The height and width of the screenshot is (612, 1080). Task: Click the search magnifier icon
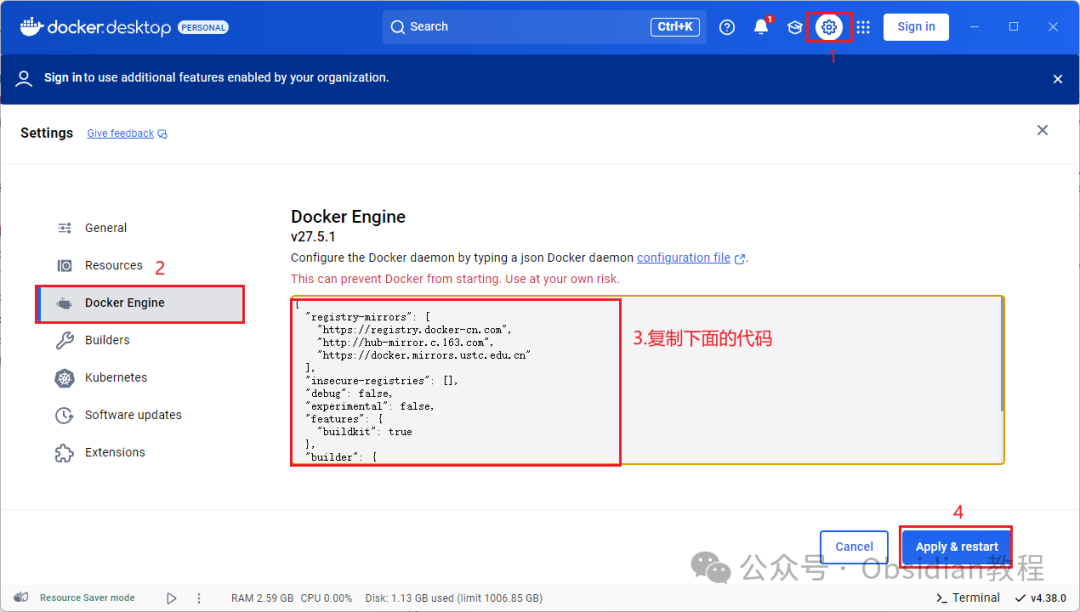397,27
